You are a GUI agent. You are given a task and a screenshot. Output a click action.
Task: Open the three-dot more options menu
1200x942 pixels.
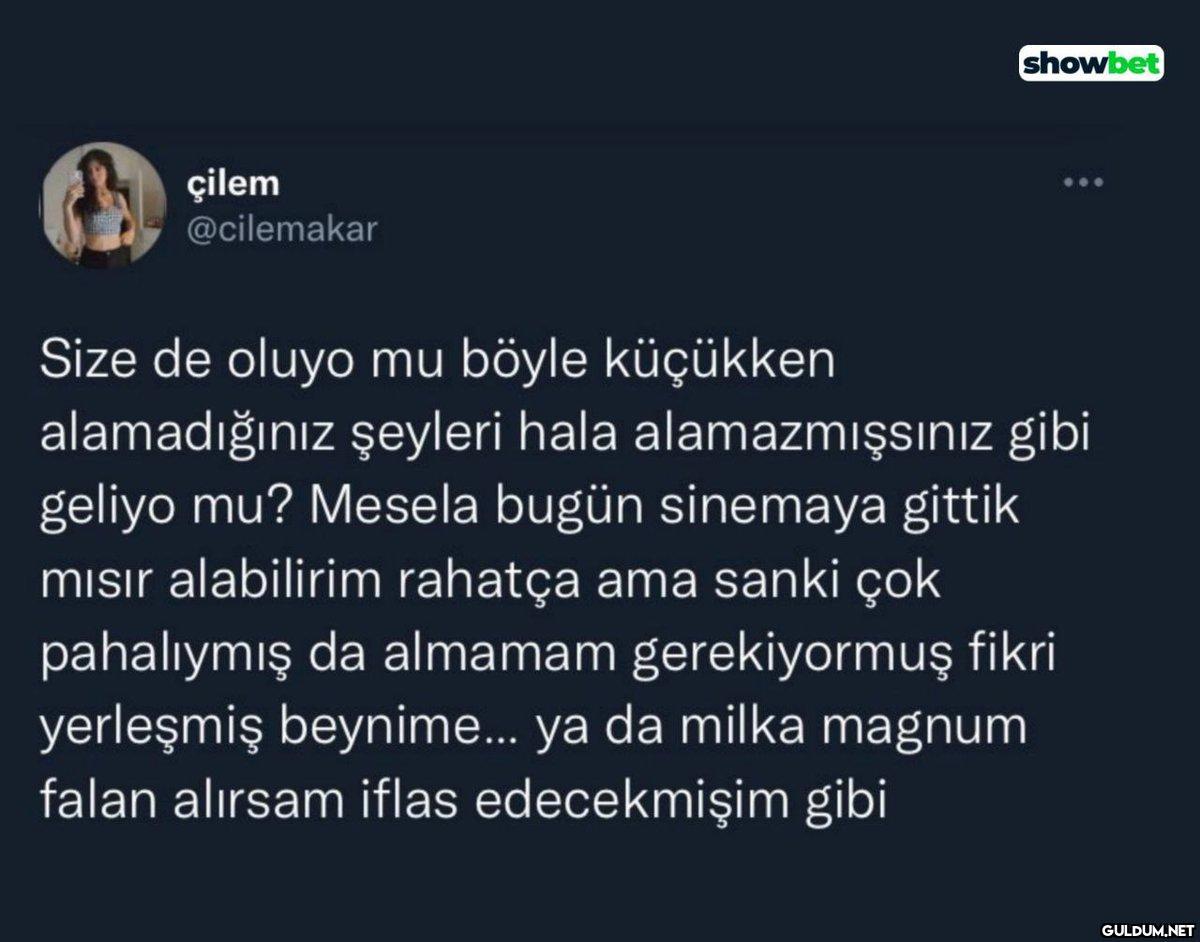tap(1083, 183)
